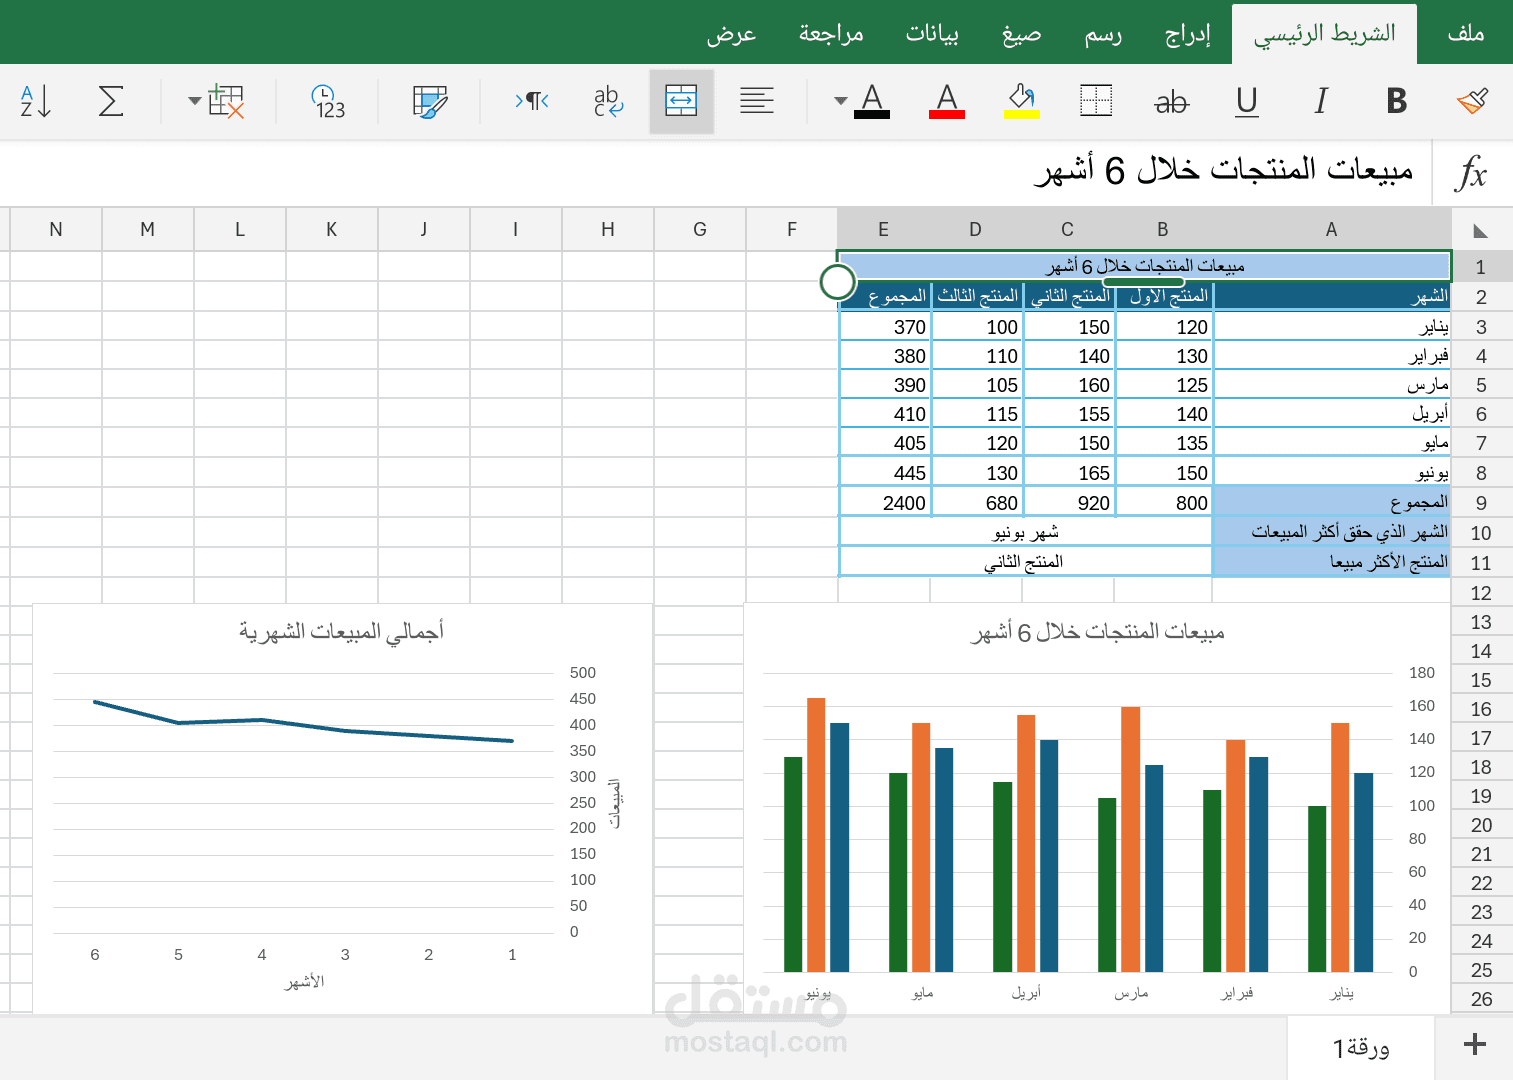Apply yellow fill color

pyautogui.click(x=1021, y=101)
